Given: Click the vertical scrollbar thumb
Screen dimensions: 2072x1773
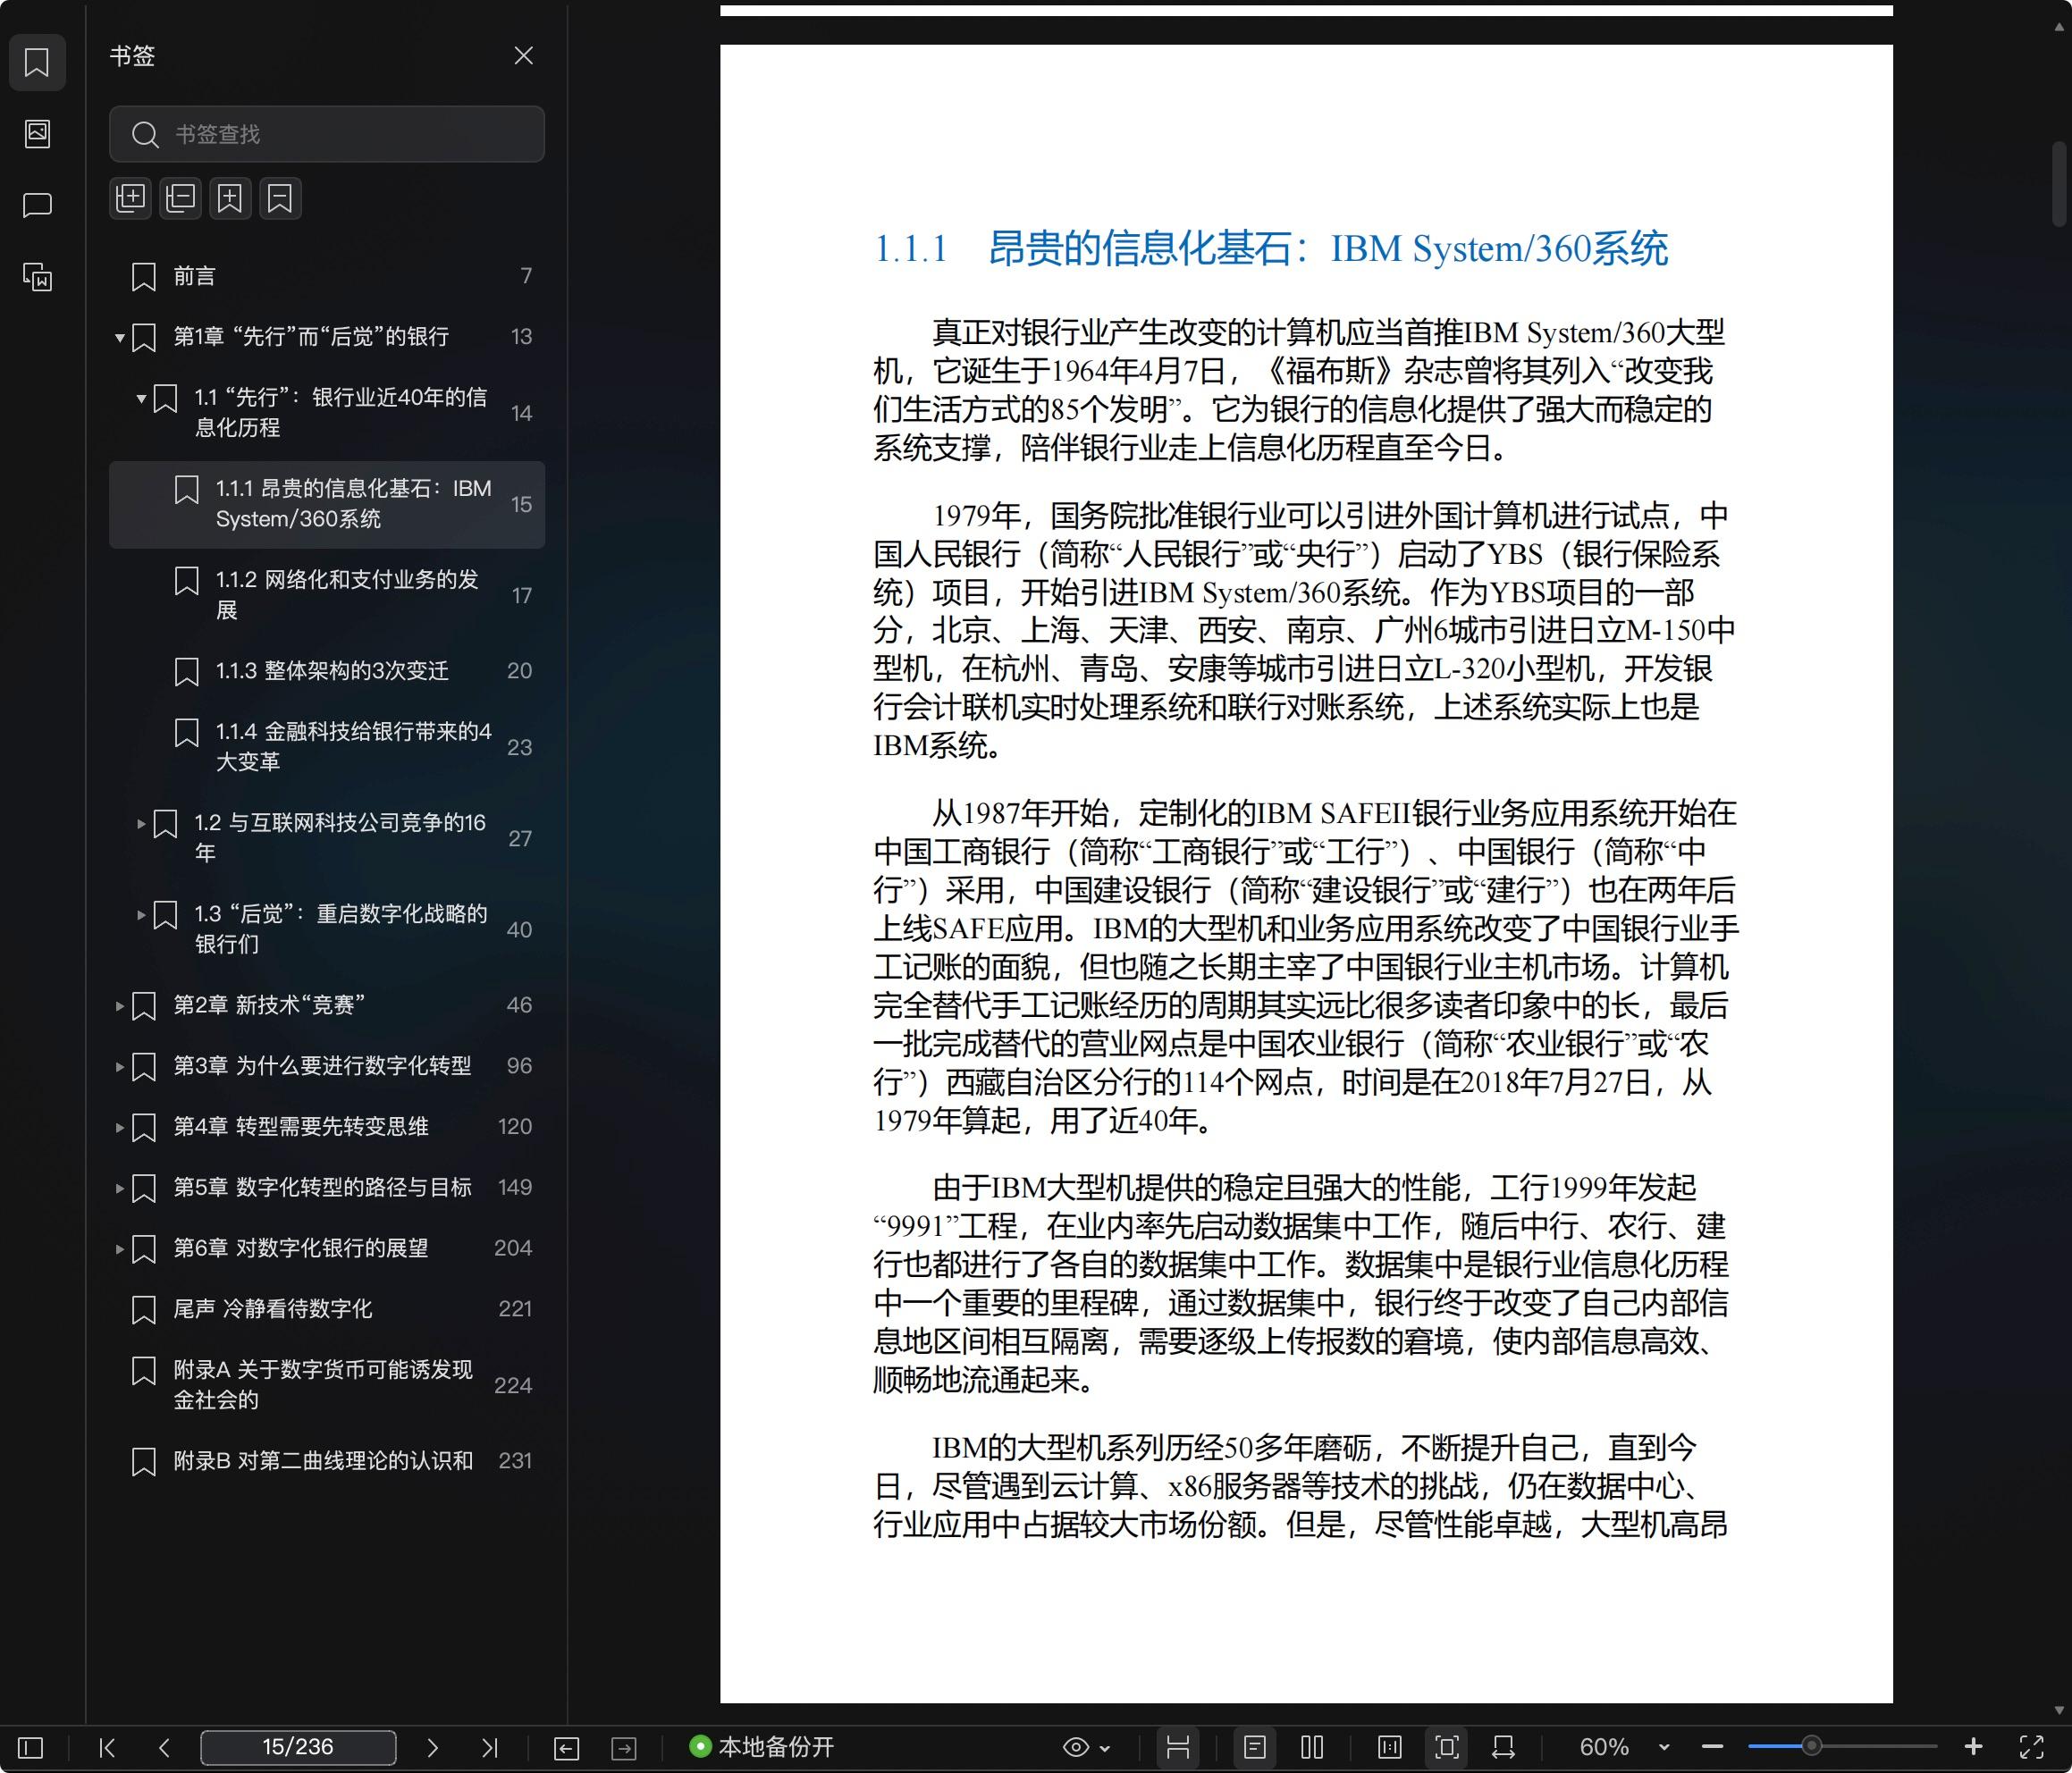Looking at the screenshot, I should click(x=2059, y=184).
